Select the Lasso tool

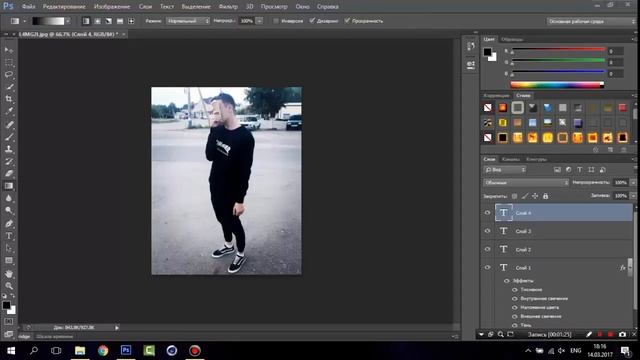9,75
